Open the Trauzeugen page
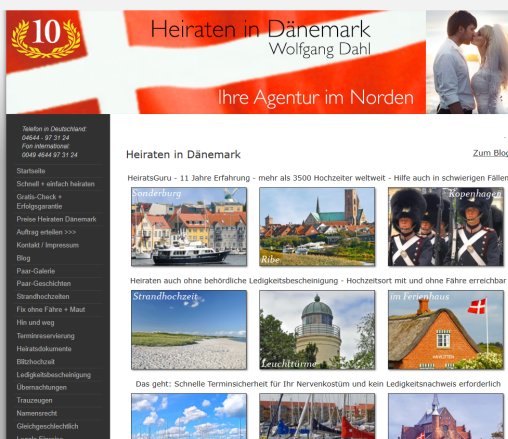Screen dimensions: 508x439 34,401
